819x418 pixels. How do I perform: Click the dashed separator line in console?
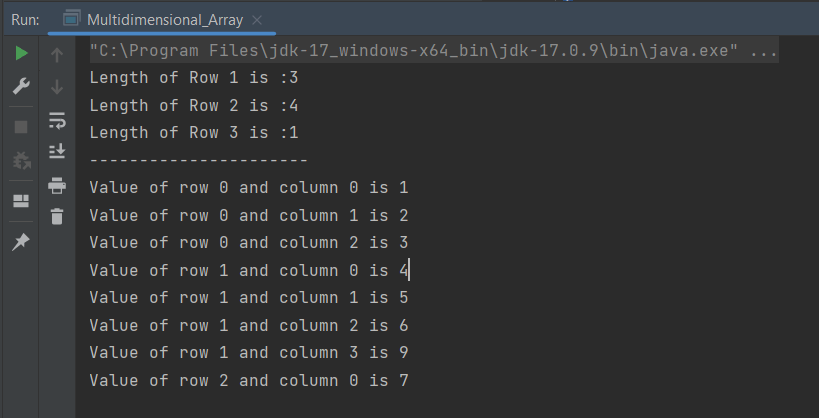[198, 160]
